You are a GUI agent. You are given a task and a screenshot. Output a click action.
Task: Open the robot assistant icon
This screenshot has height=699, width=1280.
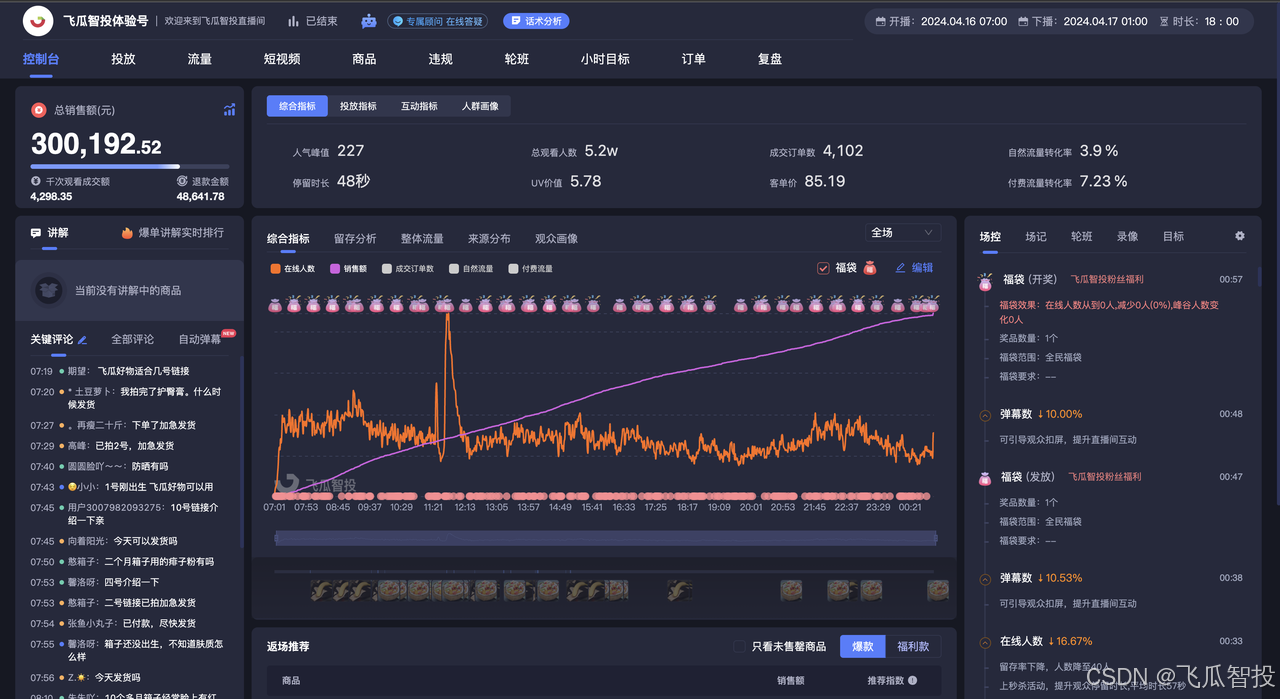pyautogui.click(x=369, y=20)
